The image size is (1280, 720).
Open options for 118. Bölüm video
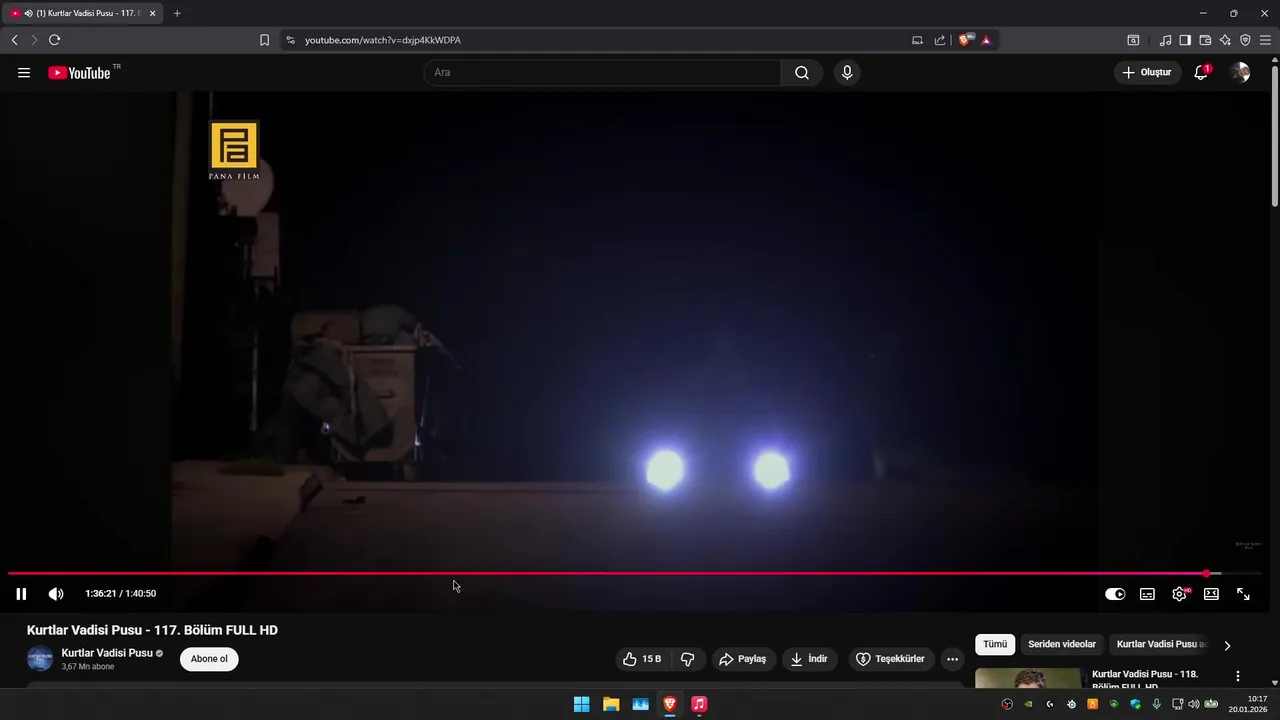(1238, 676)
